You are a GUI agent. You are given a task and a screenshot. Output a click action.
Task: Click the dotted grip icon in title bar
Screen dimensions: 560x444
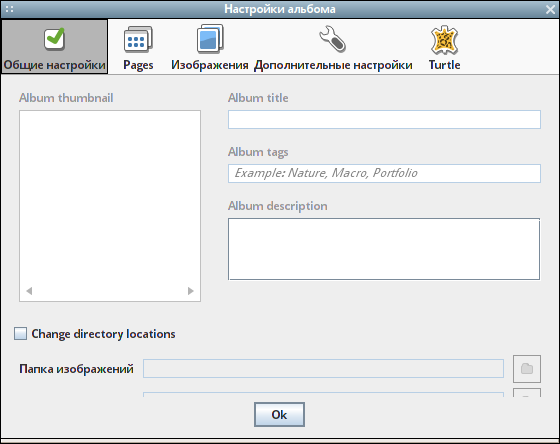click(x=10, y=9)
